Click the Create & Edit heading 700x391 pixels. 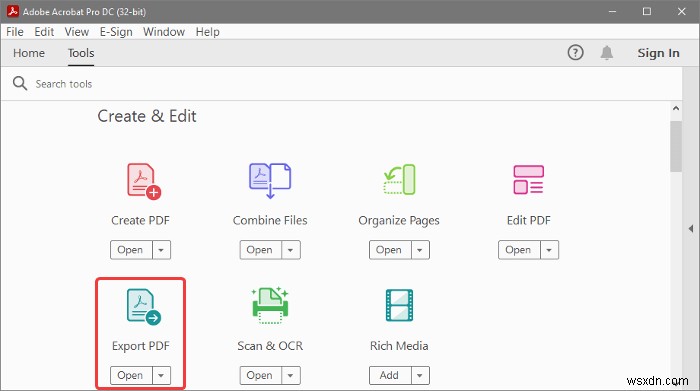point(147,116)
